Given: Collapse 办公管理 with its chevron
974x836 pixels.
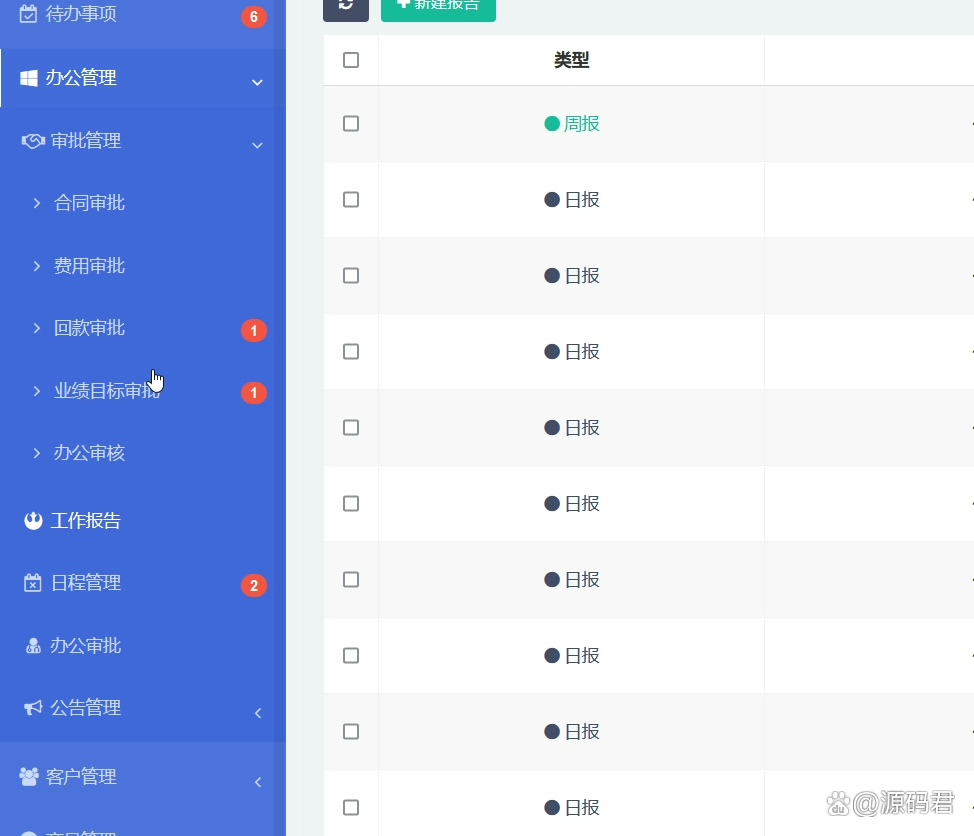Looking at the screenshot, I should [x=257, y=82].
